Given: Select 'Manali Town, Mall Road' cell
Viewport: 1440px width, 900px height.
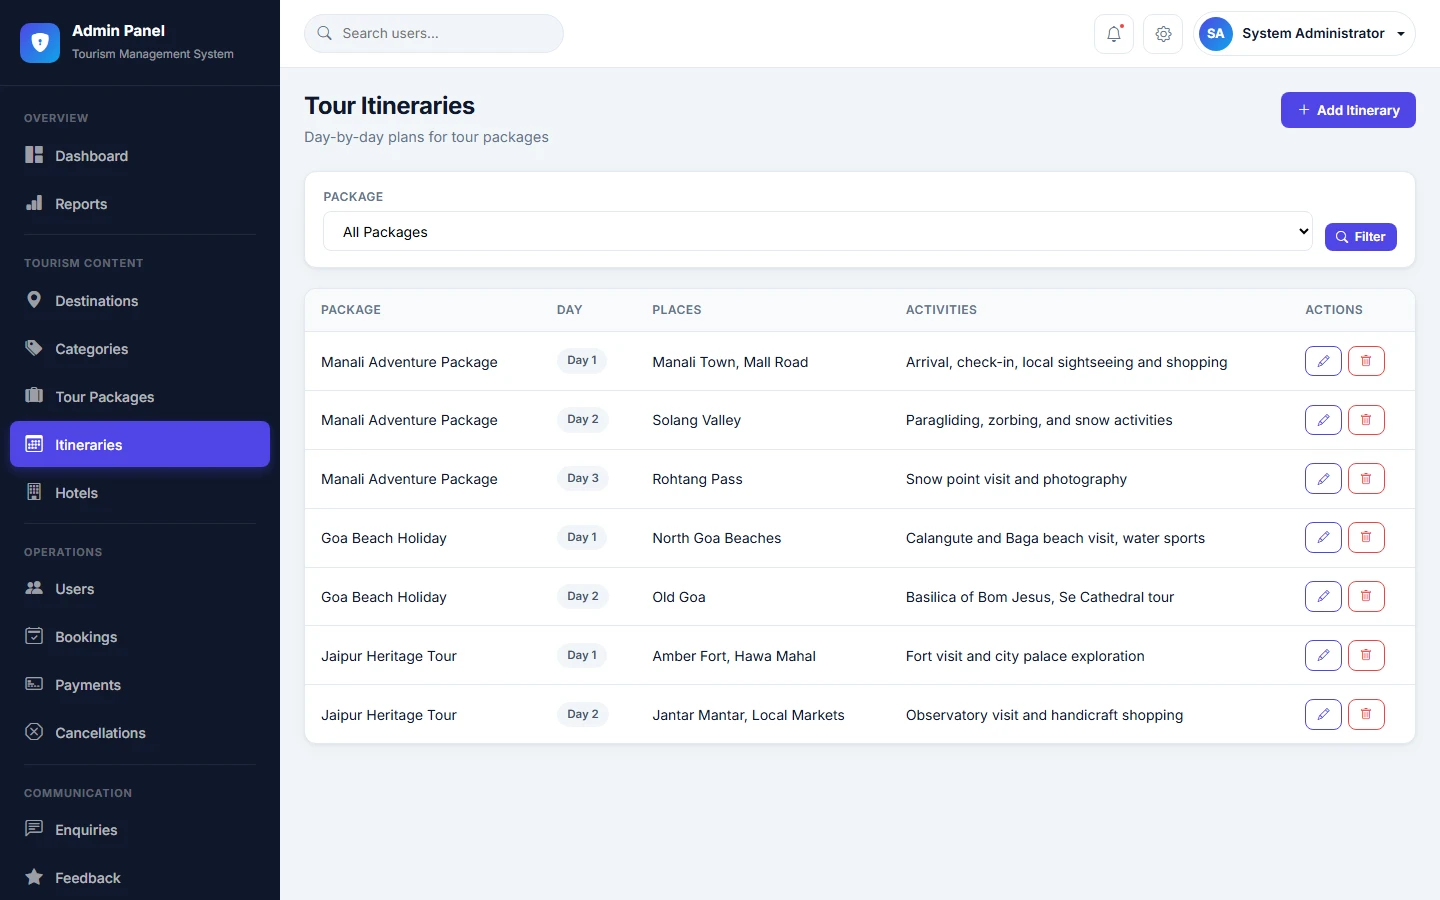Looking at the screenshot, I should click(730, 362).
